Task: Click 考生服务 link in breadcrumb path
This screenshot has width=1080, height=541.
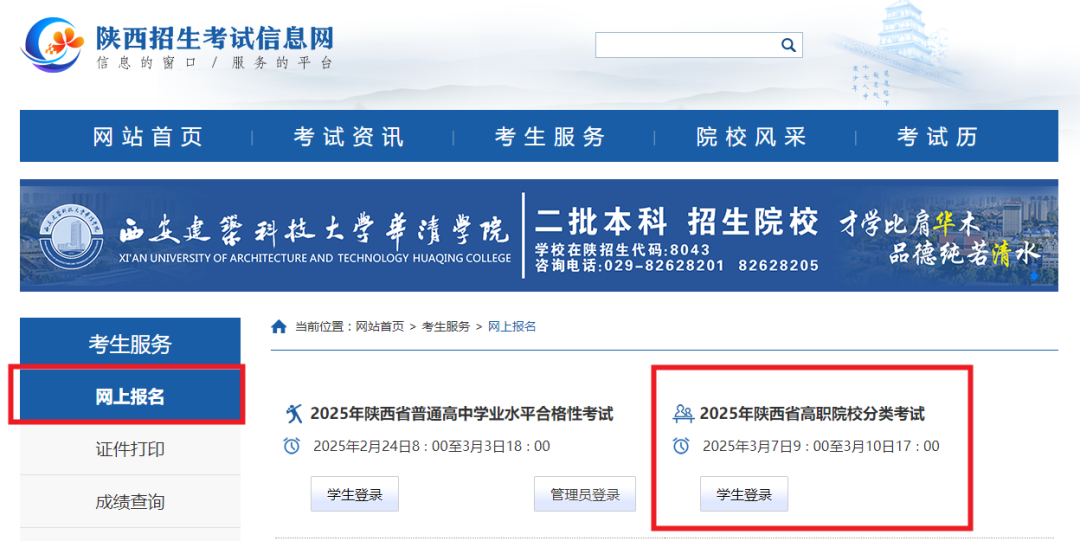Action: tap(445, 327)
